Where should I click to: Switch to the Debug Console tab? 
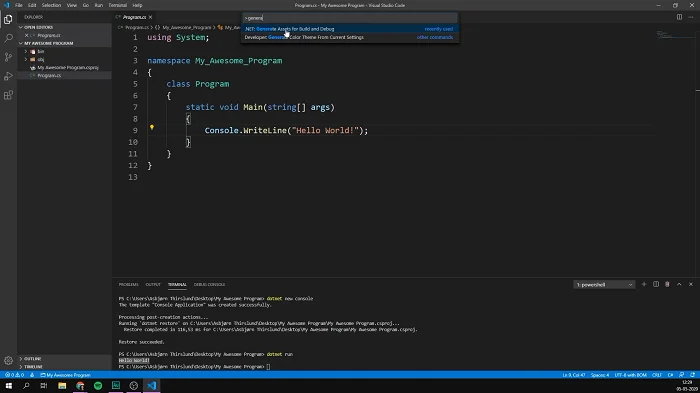click(x=209, y=284)
